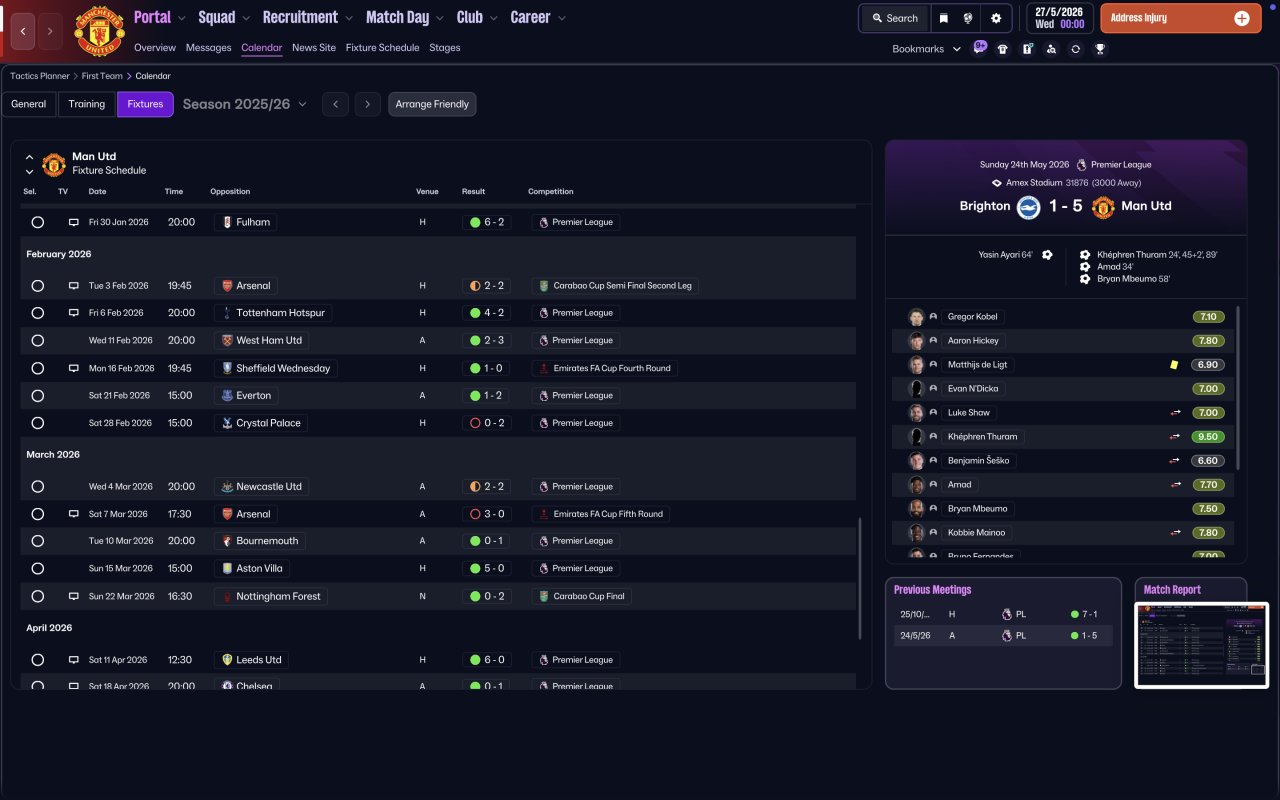The image size is (1280, 800).
Task: Open the Portal dropdown menu
Action: 160,17
